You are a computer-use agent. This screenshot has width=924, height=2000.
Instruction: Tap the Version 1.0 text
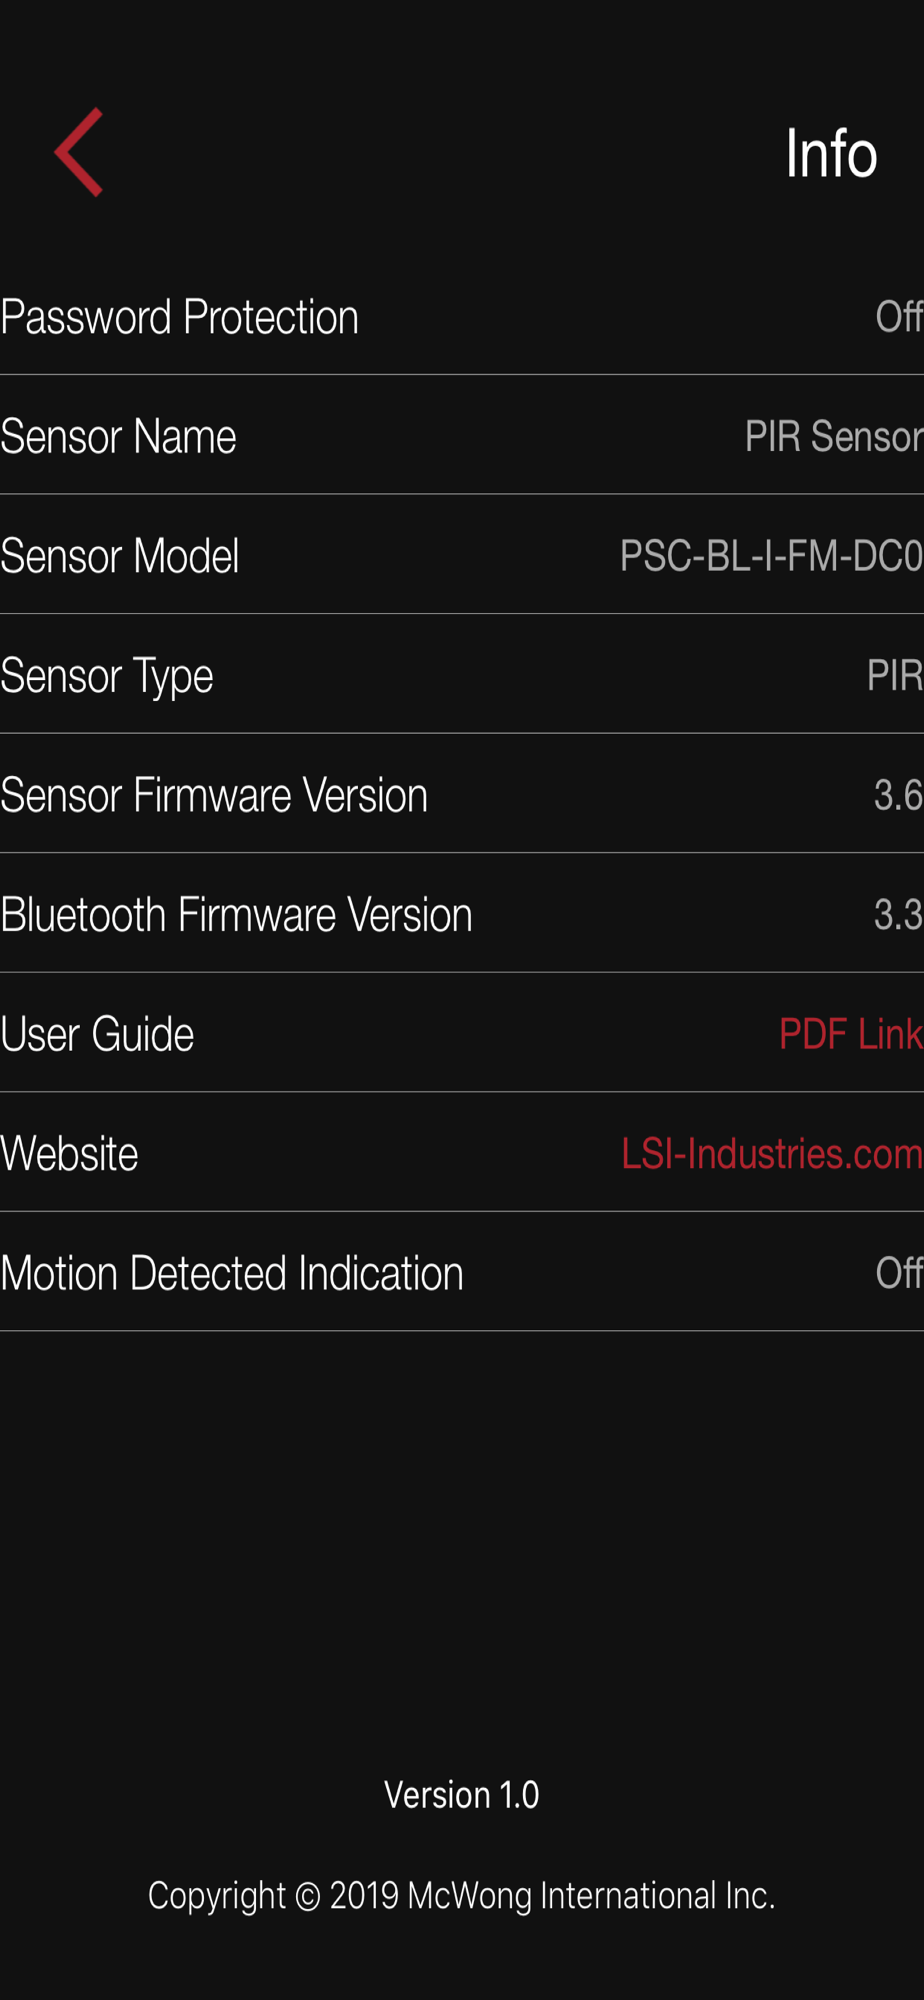(x=462, y=1795)
